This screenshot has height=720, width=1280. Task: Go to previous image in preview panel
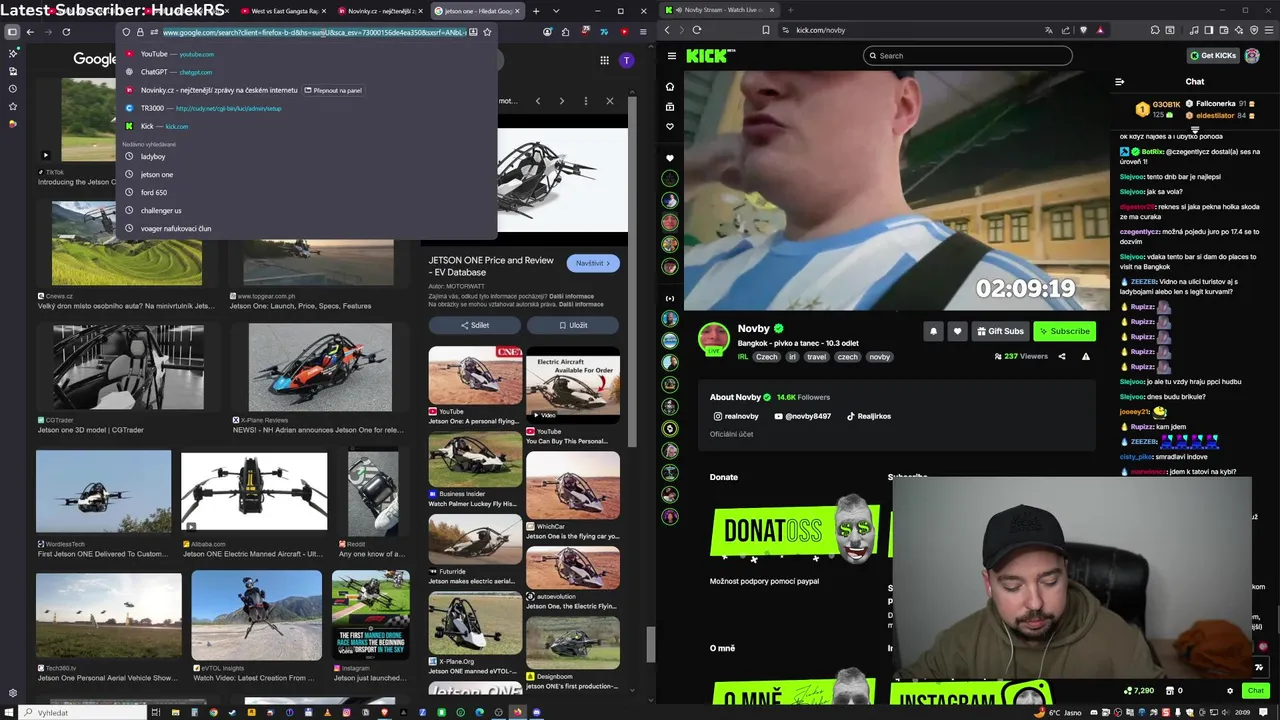coord(537,101)
